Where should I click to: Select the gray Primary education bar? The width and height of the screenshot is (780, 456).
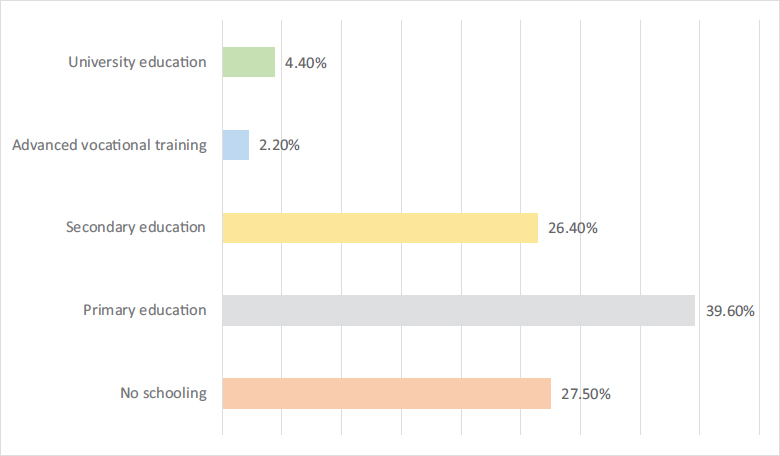(458, 310)
